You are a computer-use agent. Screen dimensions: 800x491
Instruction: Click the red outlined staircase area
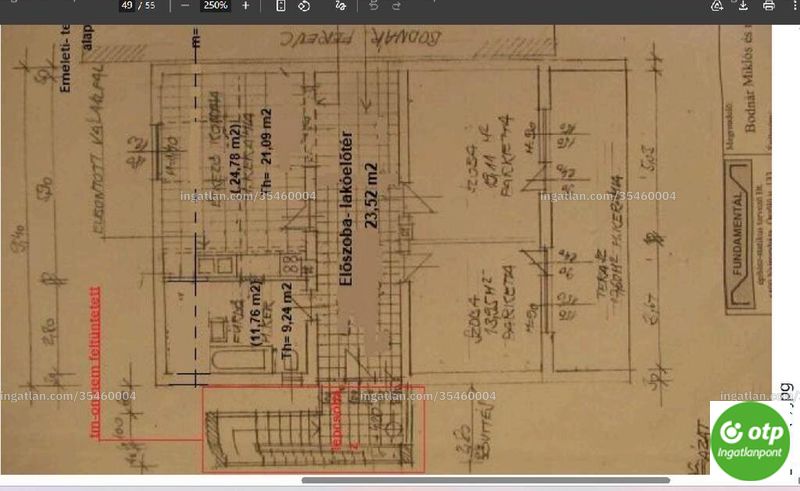313,429
